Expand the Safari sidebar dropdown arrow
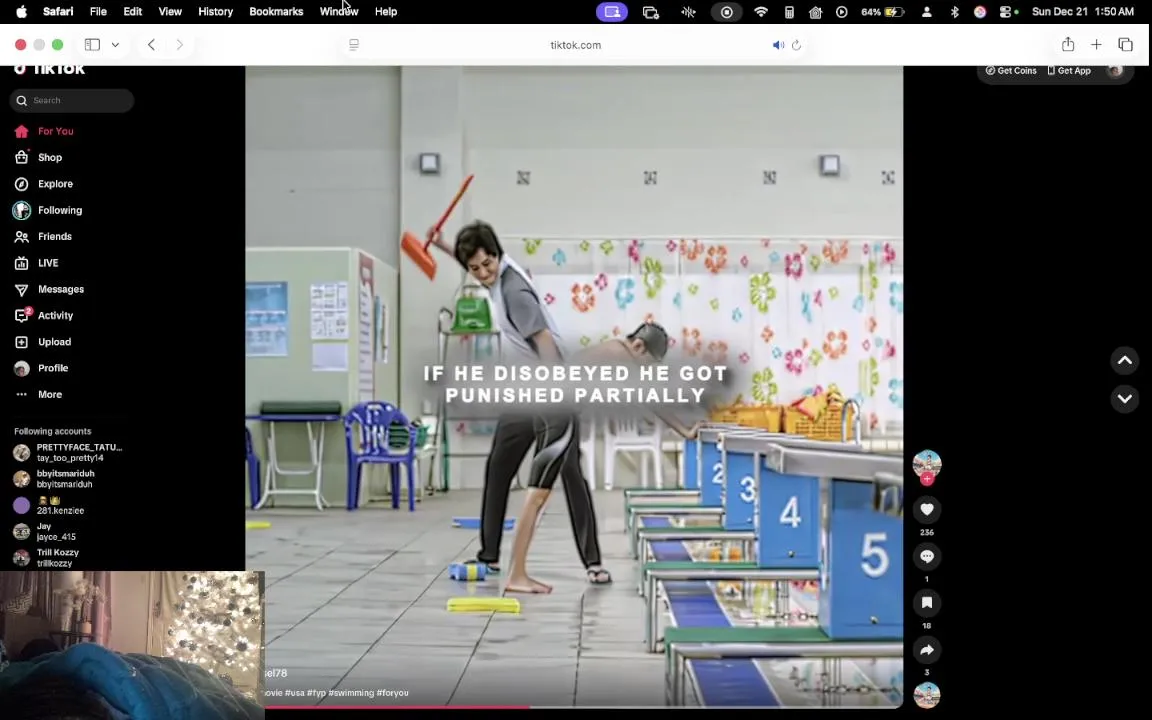 pyautogui.click(x=115, y=45)
